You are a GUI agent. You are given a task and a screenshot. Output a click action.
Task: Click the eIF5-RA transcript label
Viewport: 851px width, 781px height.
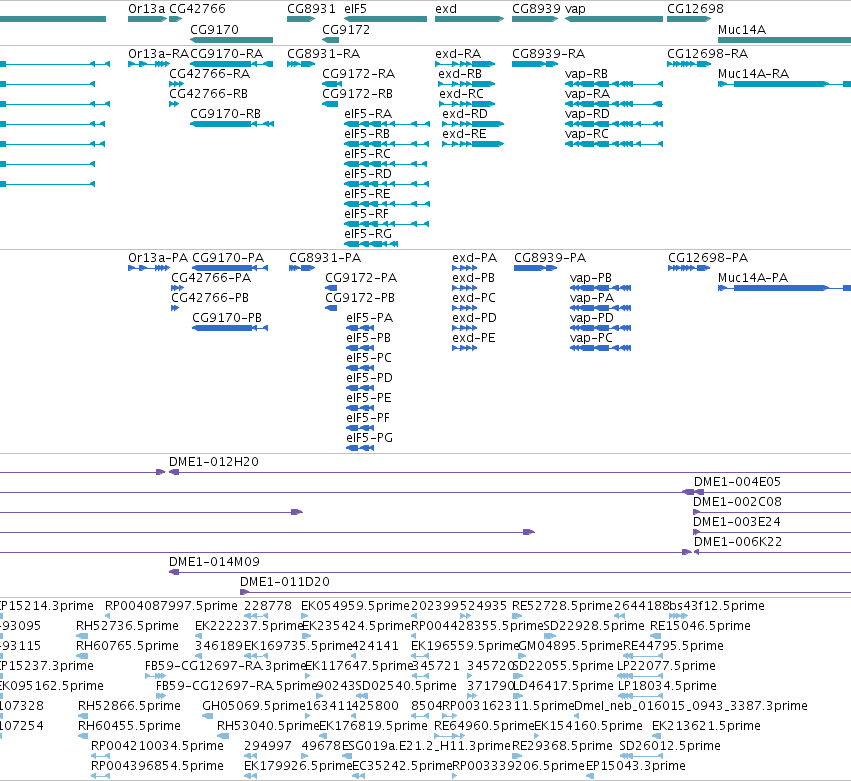(x=368, y=113)
